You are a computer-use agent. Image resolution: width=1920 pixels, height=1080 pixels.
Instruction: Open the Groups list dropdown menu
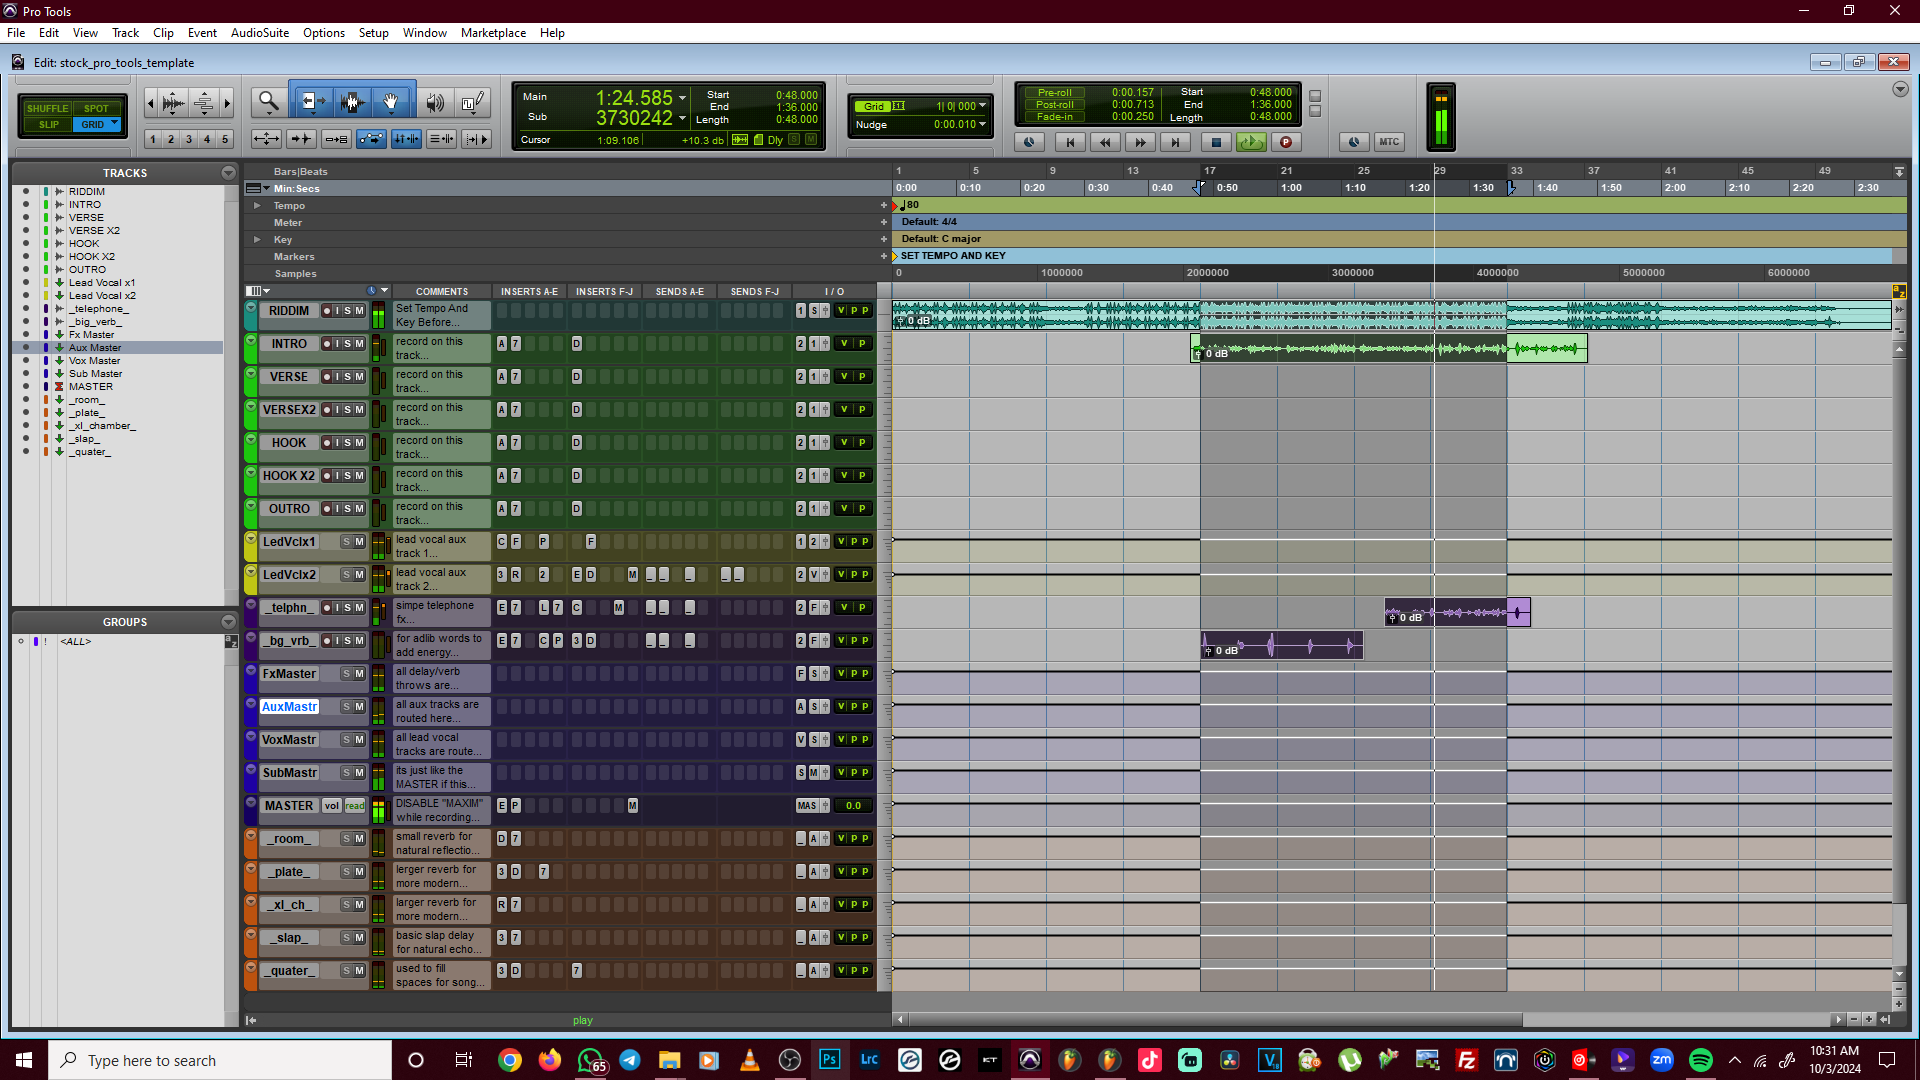click(x=228, y=622)
